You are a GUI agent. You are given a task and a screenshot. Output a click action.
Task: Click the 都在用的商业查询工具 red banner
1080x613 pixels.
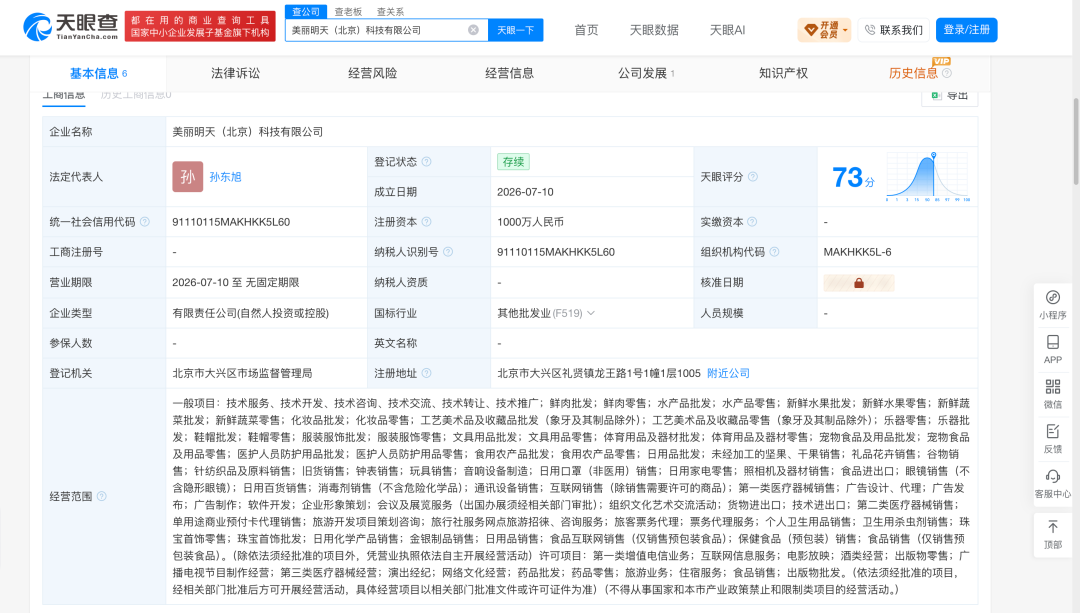click(x=200, y=26)
